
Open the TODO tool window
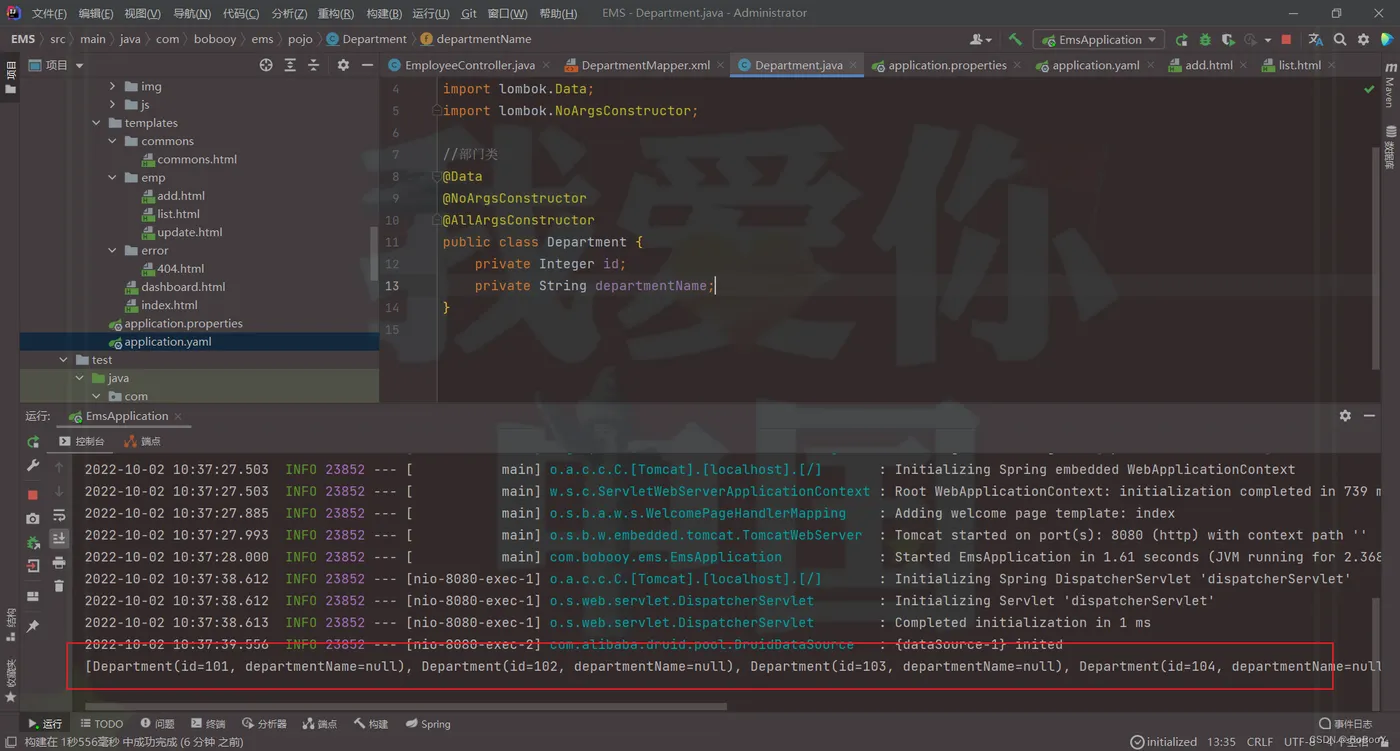(102, 724)
